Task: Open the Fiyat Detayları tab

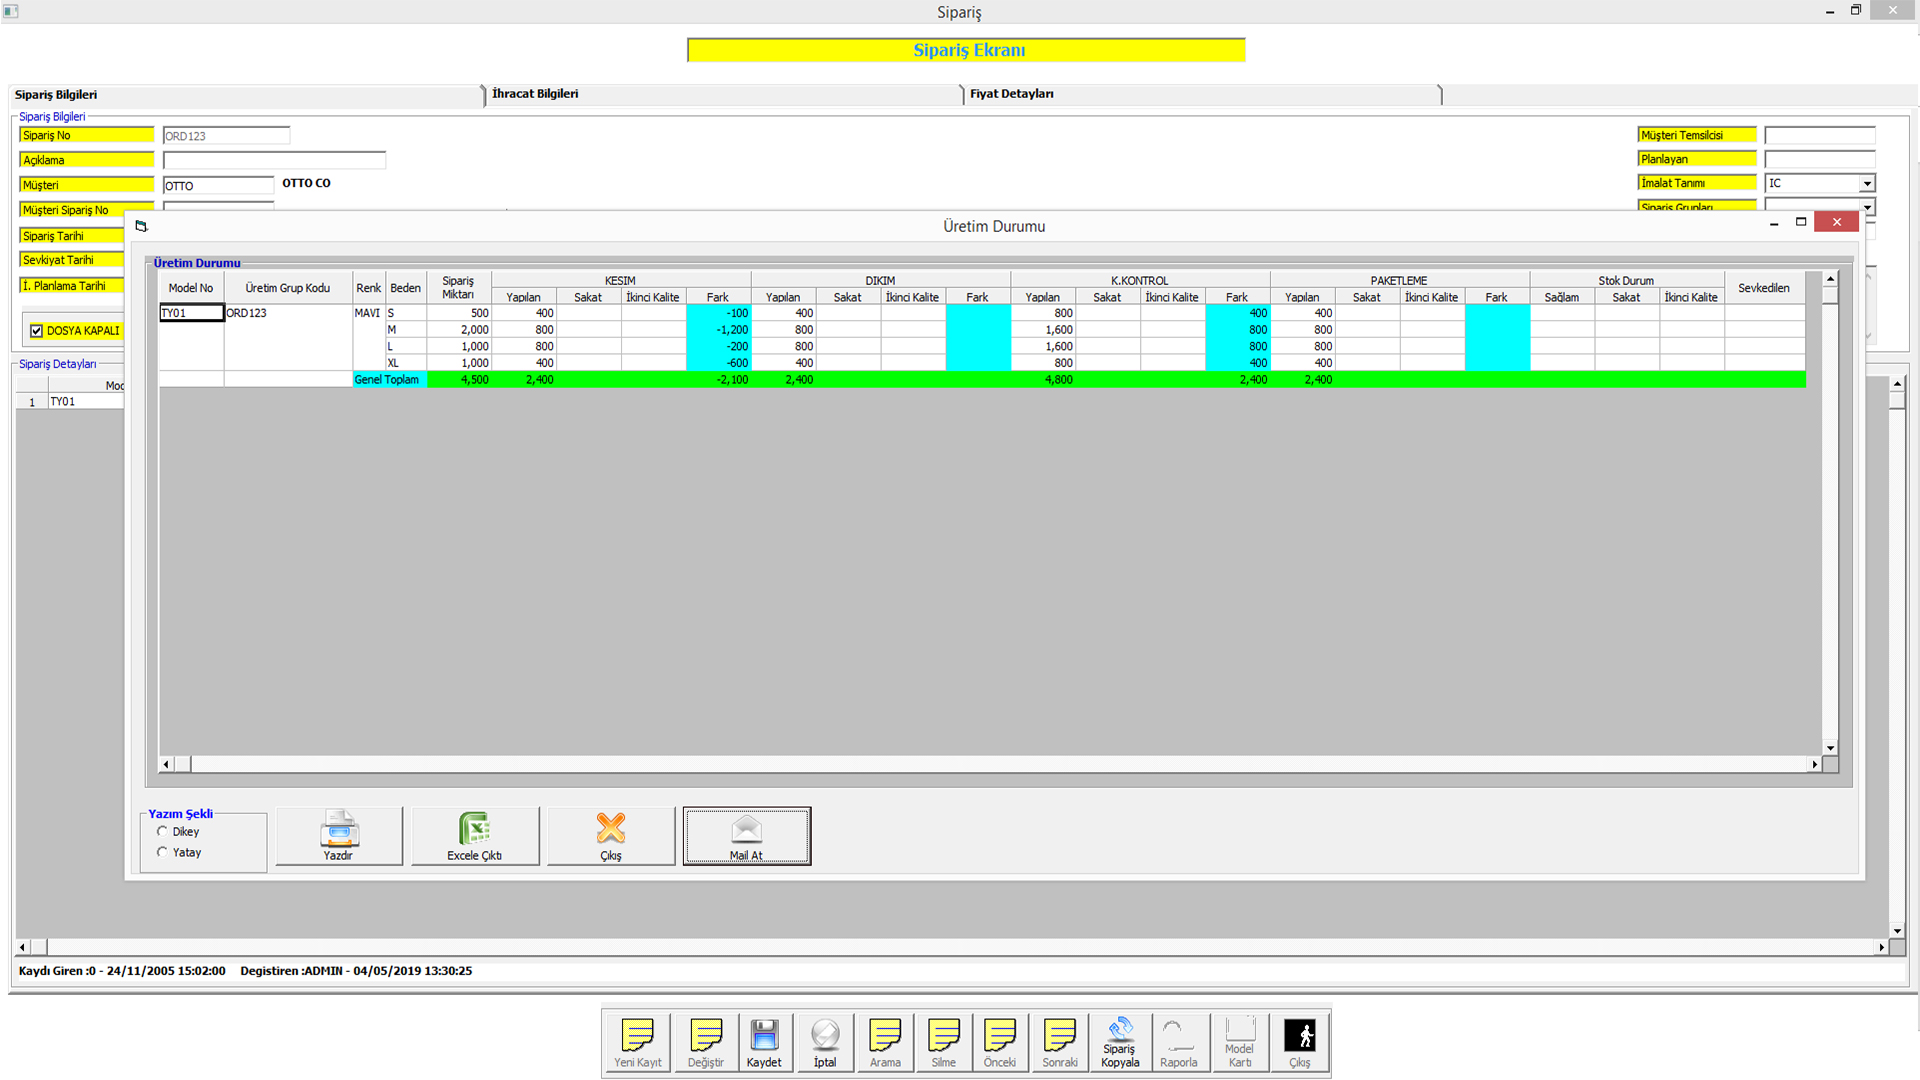Action: [1011, 94]
